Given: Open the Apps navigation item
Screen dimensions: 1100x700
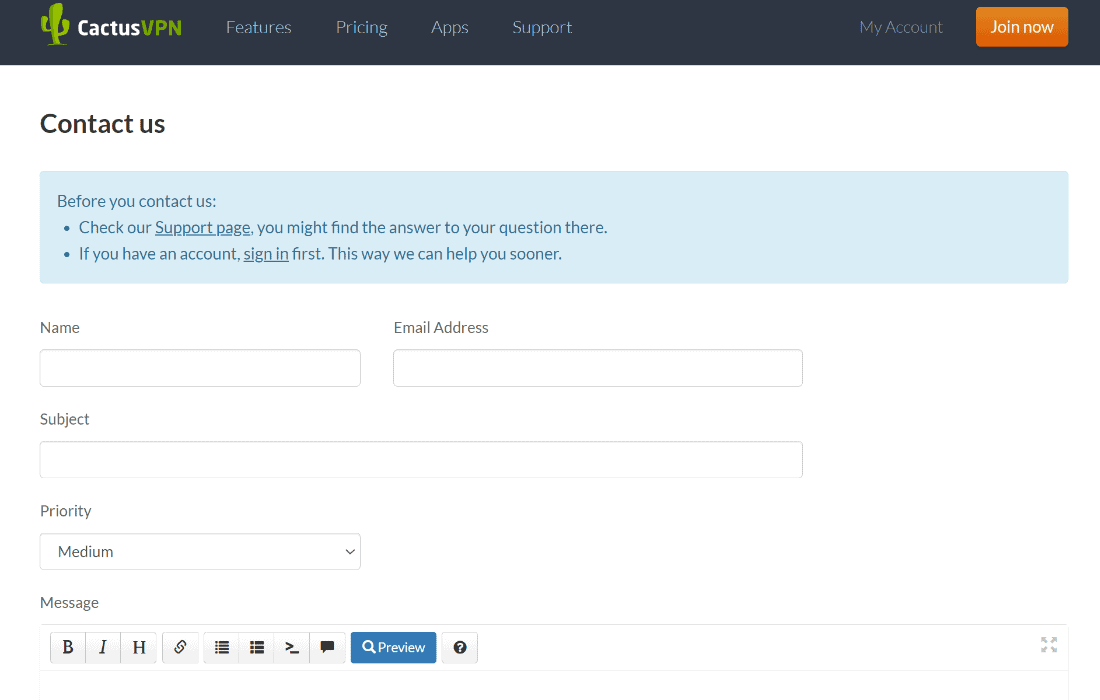Looking at the screenshot, I should pos(449,27).
